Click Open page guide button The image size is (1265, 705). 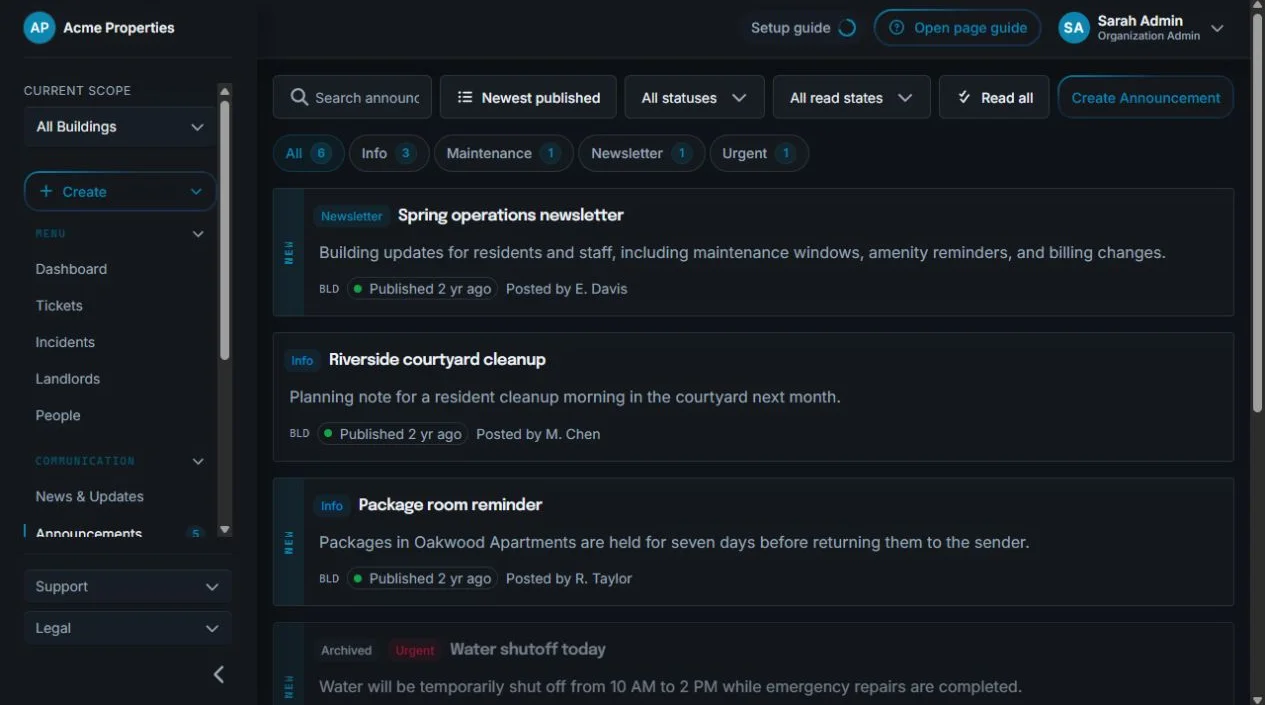[x=957, y=28]
